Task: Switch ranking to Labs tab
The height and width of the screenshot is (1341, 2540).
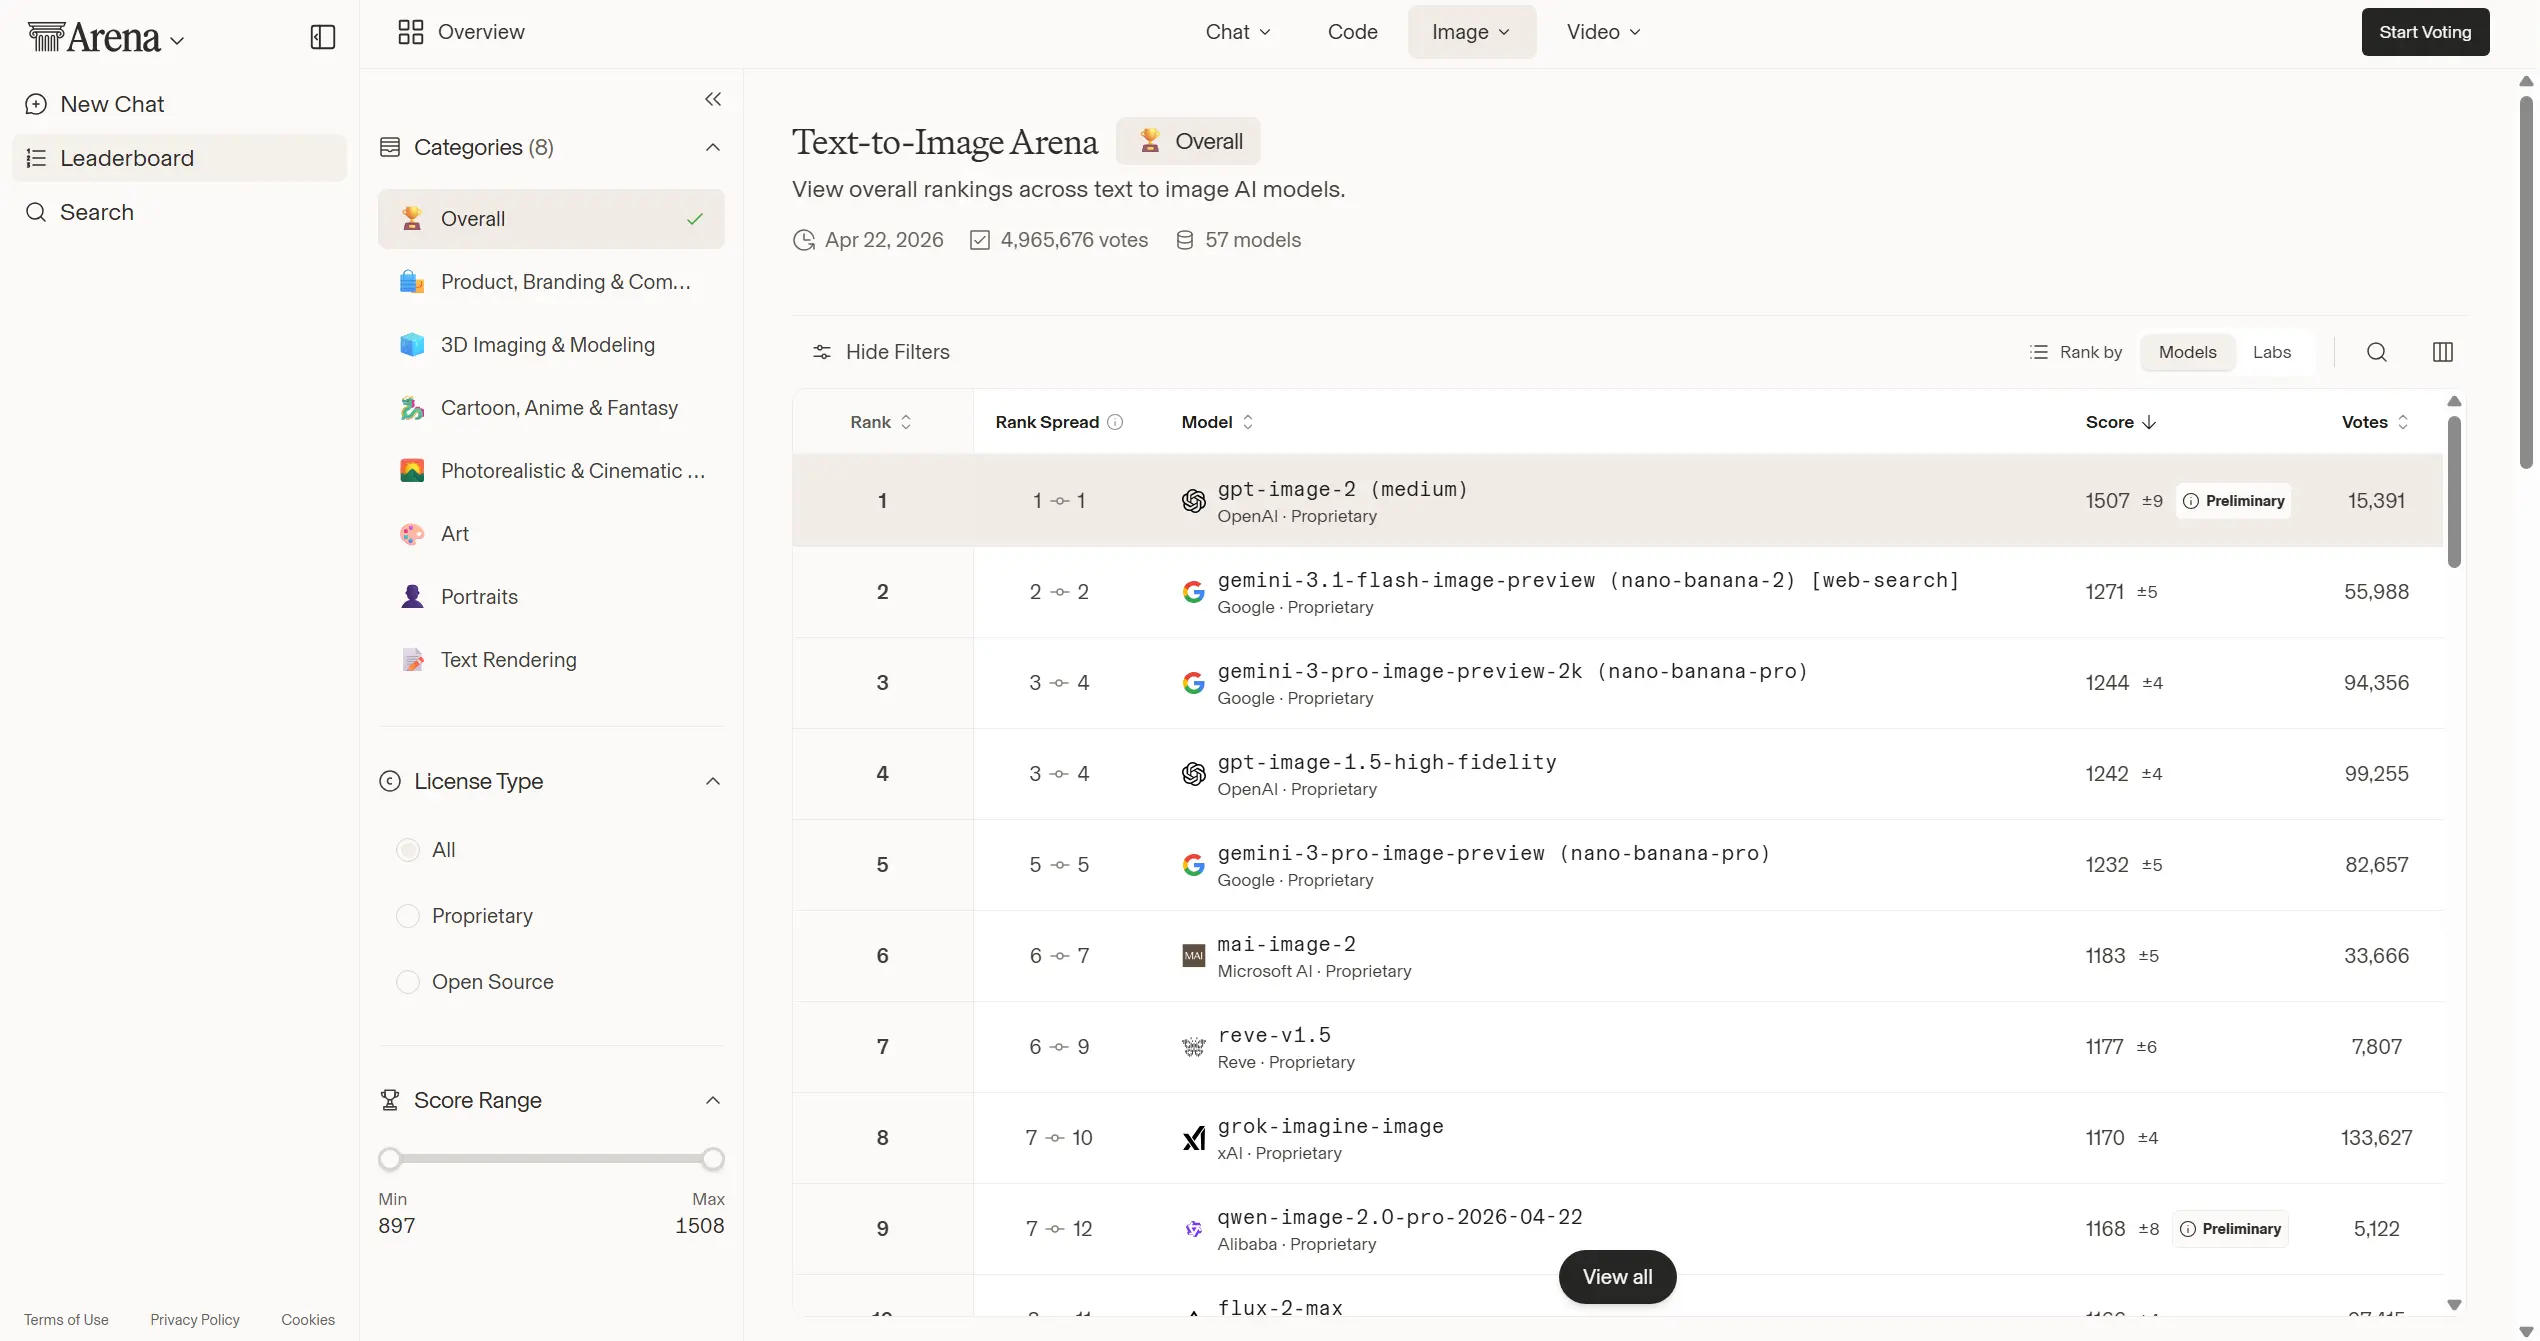Action: pos(2271,352)
